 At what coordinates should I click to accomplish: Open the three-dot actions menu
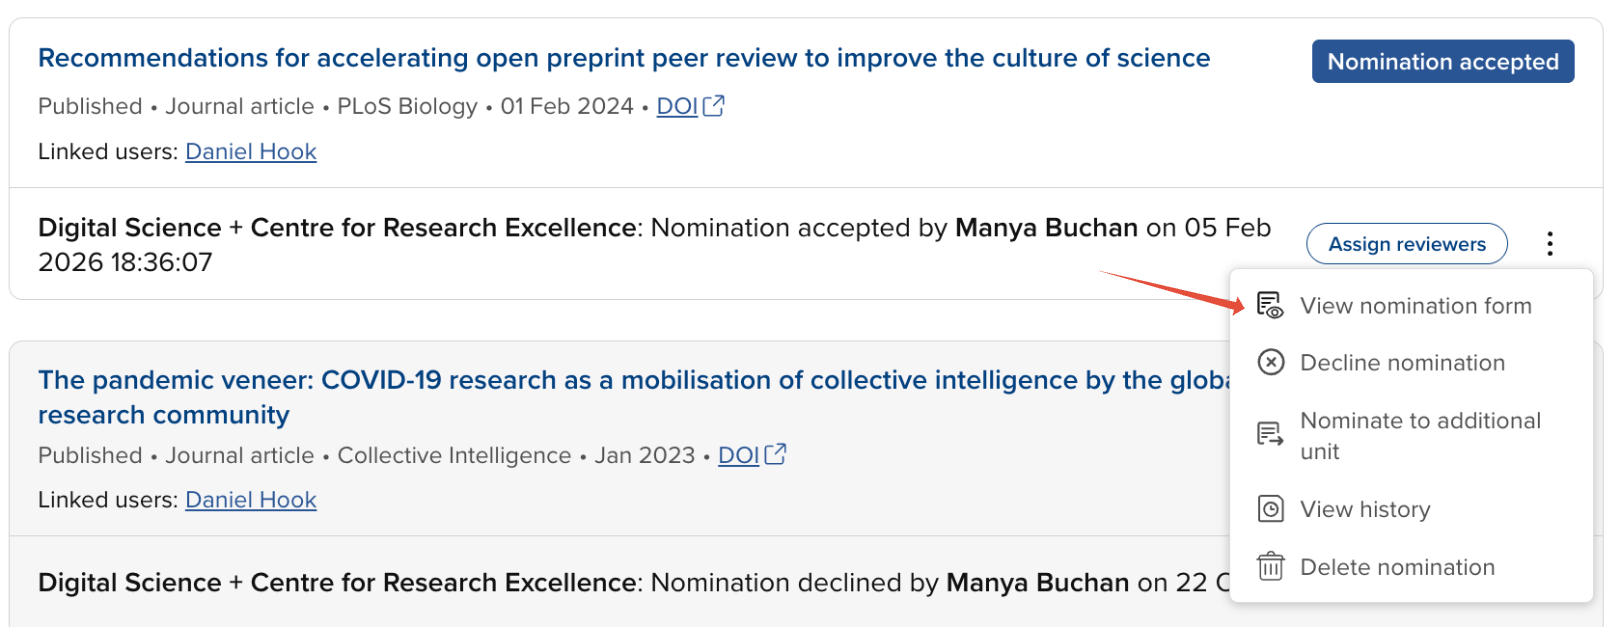(1549, 244)
